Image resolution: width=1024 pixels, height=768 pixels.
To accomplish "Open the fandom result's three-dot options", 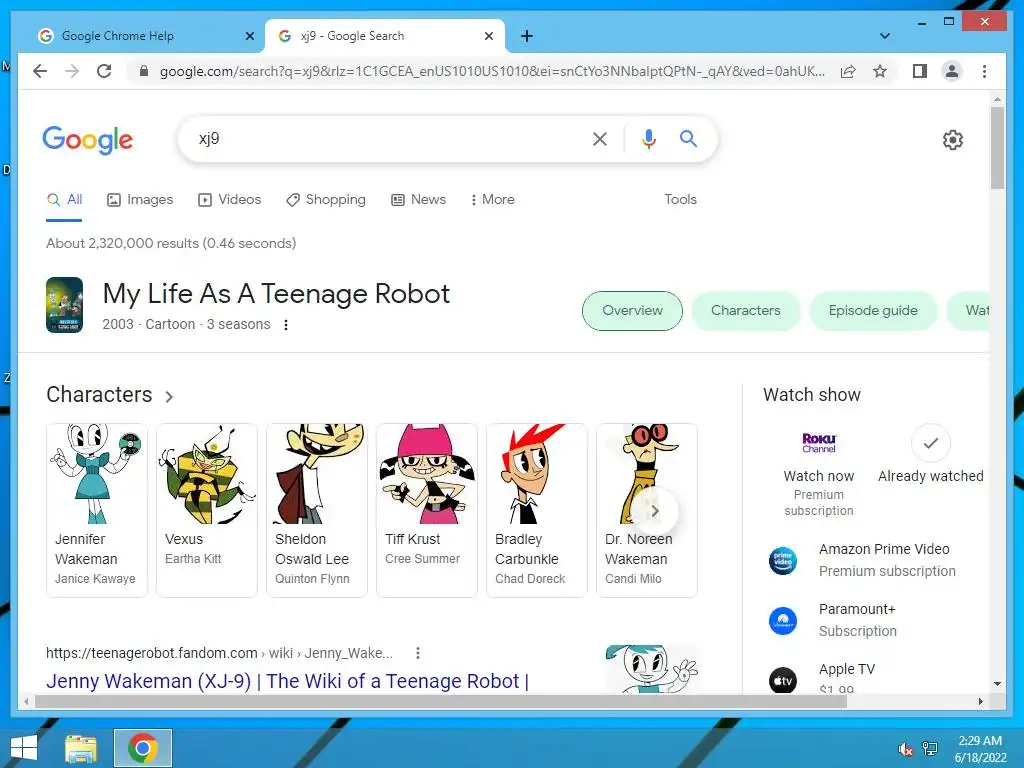I will click(x=417, y=653).
